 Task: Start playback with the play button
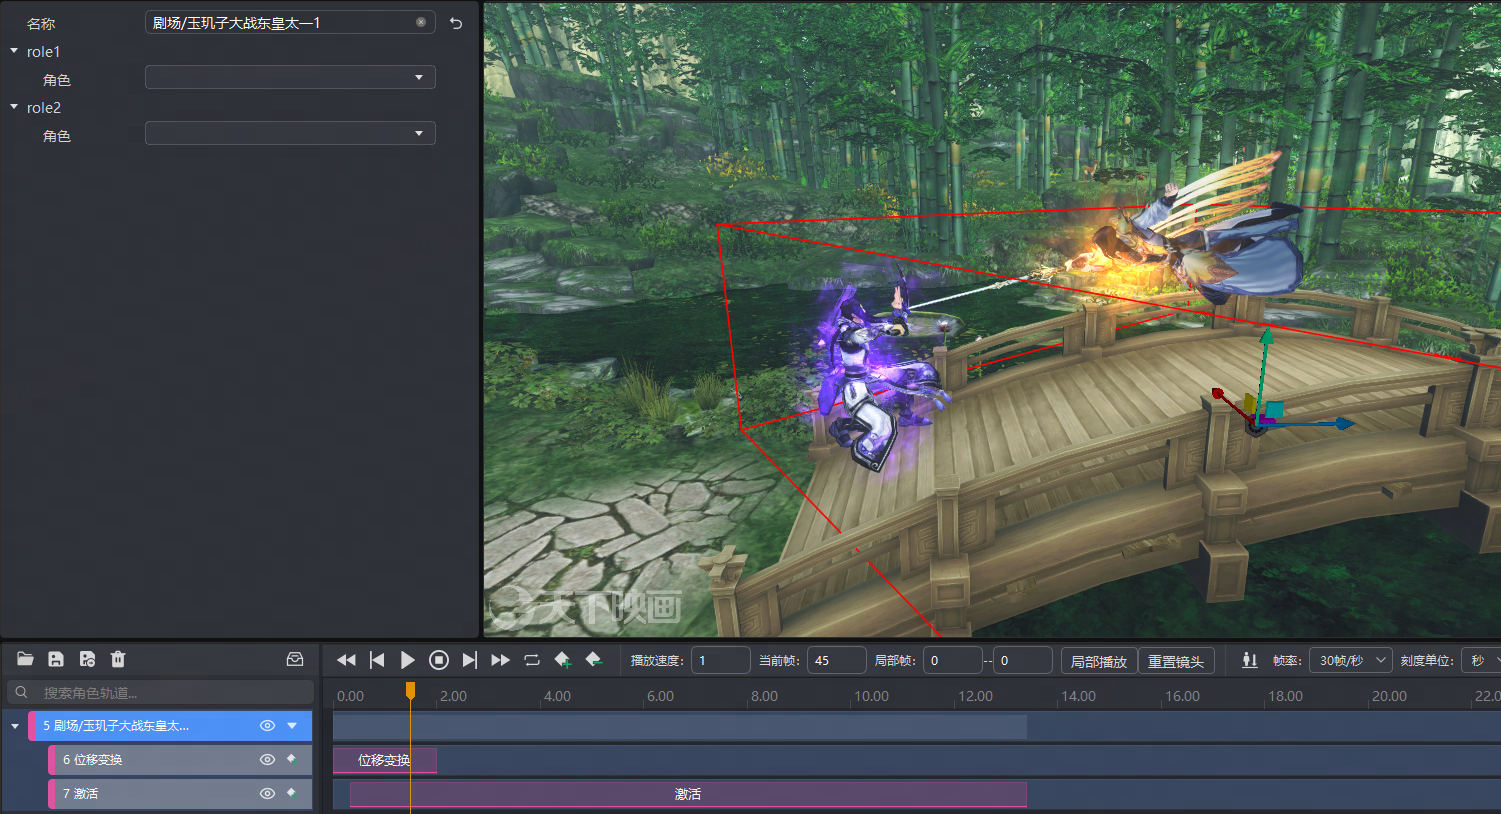click(x=408, y=660)
